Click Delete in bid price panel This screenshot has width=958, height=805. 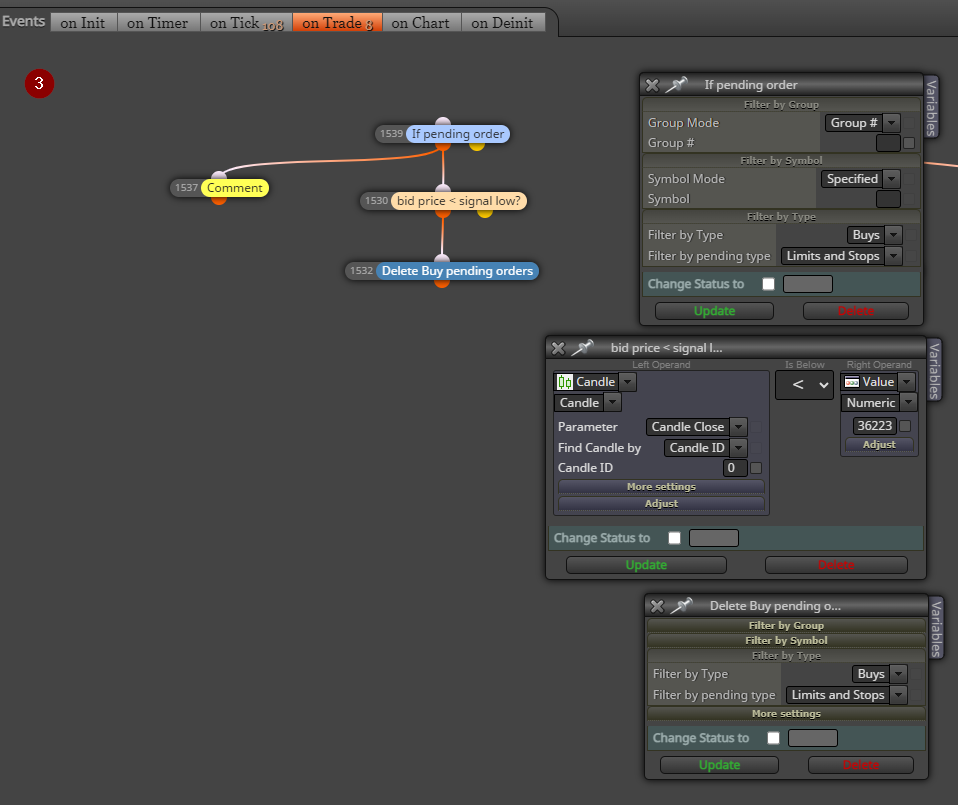click(x=836, y=565)
